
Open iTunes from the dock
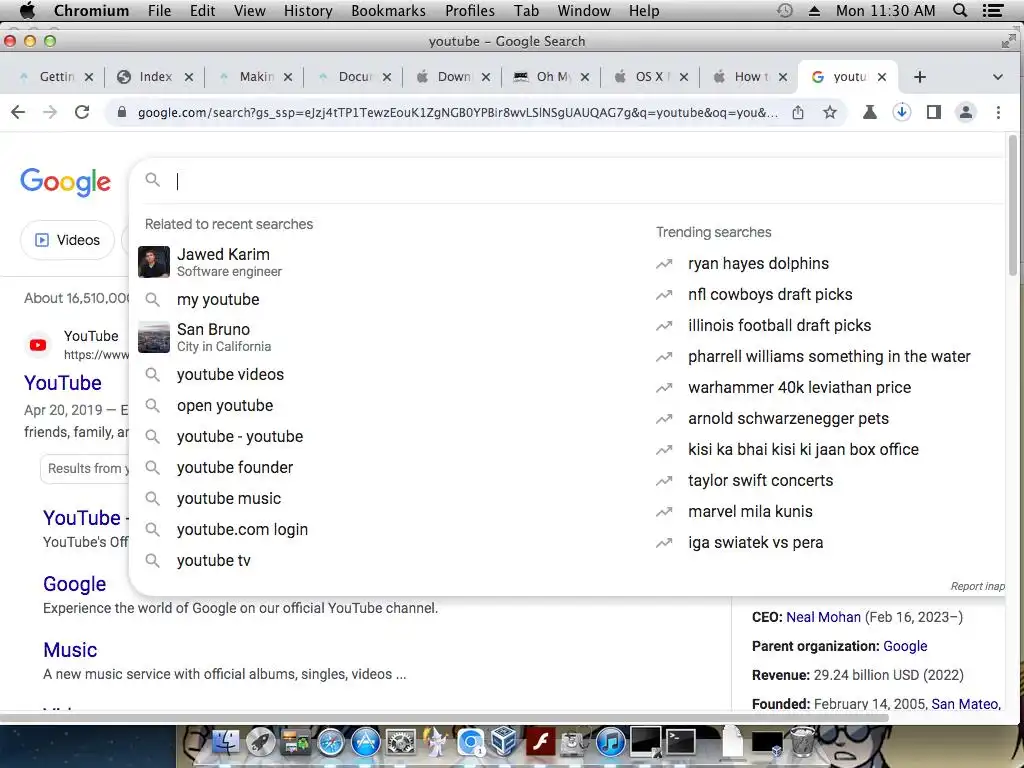click(611, 742)
